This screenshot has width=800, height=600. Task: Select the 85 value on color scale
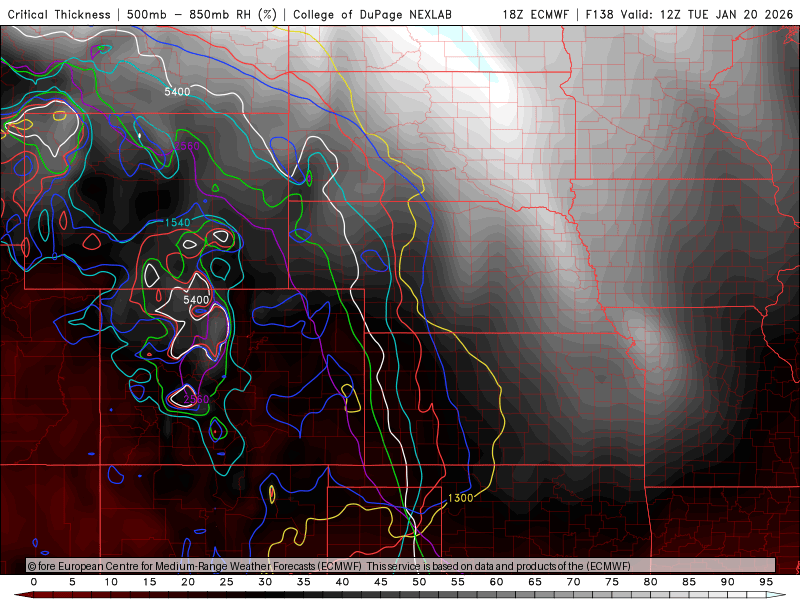pyautogui.click(x=689, y=582)
